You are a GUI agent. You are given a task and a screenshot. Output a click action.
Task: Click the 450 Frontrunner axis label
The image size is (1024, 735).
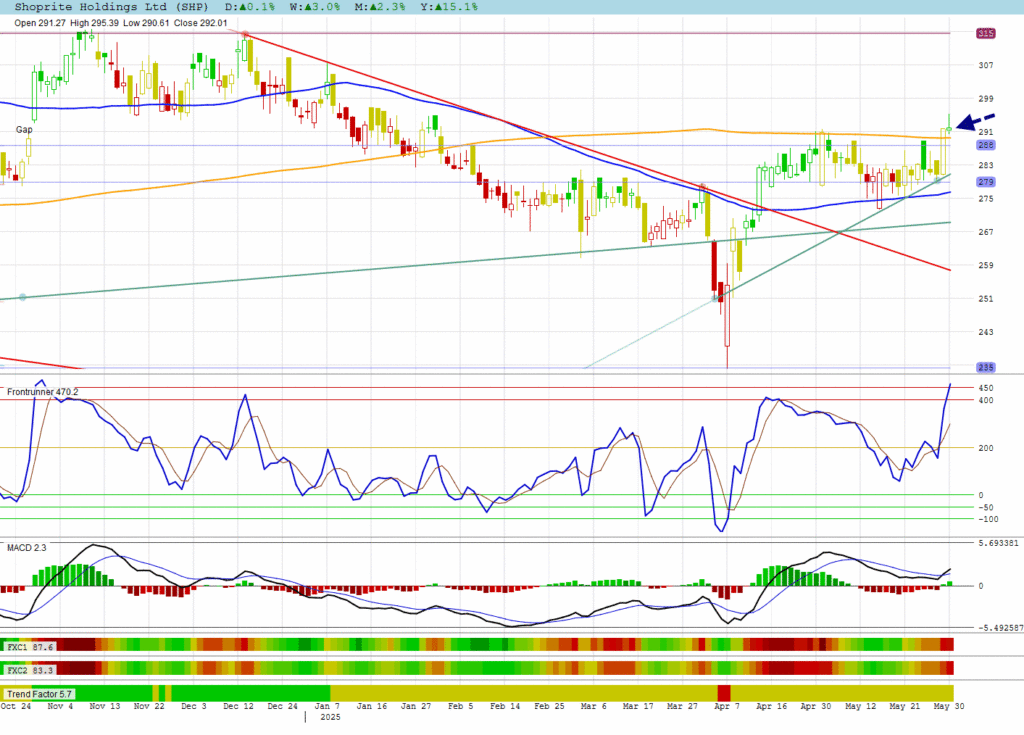point(985,388)
